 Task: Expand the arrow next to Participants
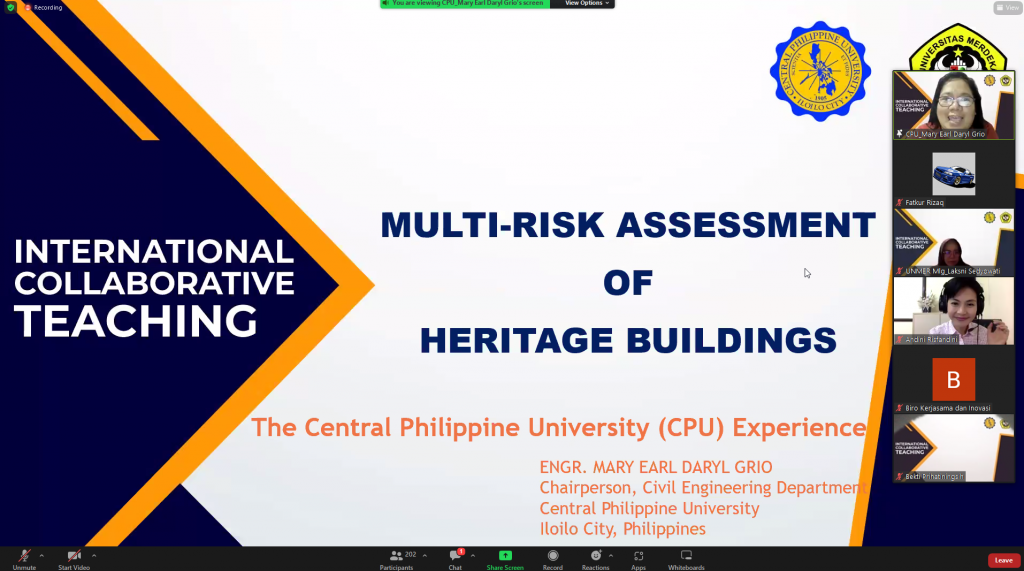tap(424, 556)
